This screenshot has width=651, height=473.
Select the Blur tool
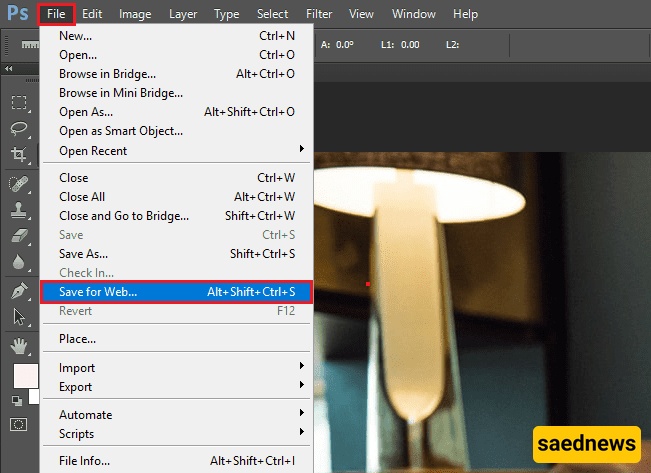[x=19, y=263]
